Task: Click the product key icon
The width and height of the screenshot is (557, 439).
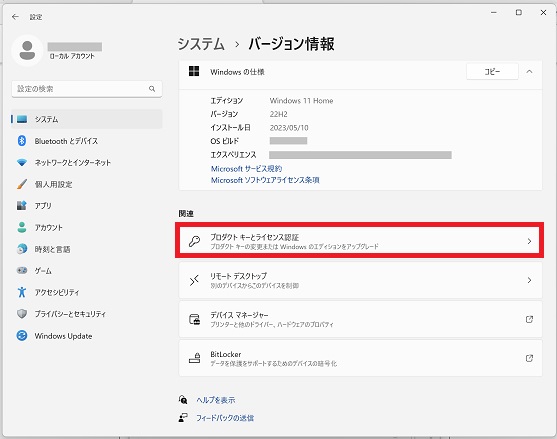Action: click(194, 242)
